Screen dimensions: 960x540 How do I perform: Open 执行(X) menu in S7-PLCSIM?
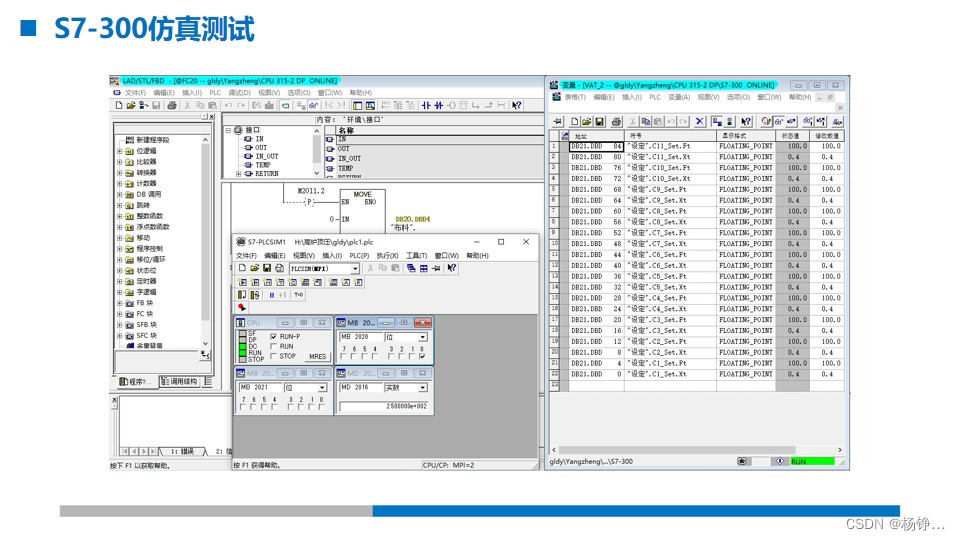[x=387, y=256]
